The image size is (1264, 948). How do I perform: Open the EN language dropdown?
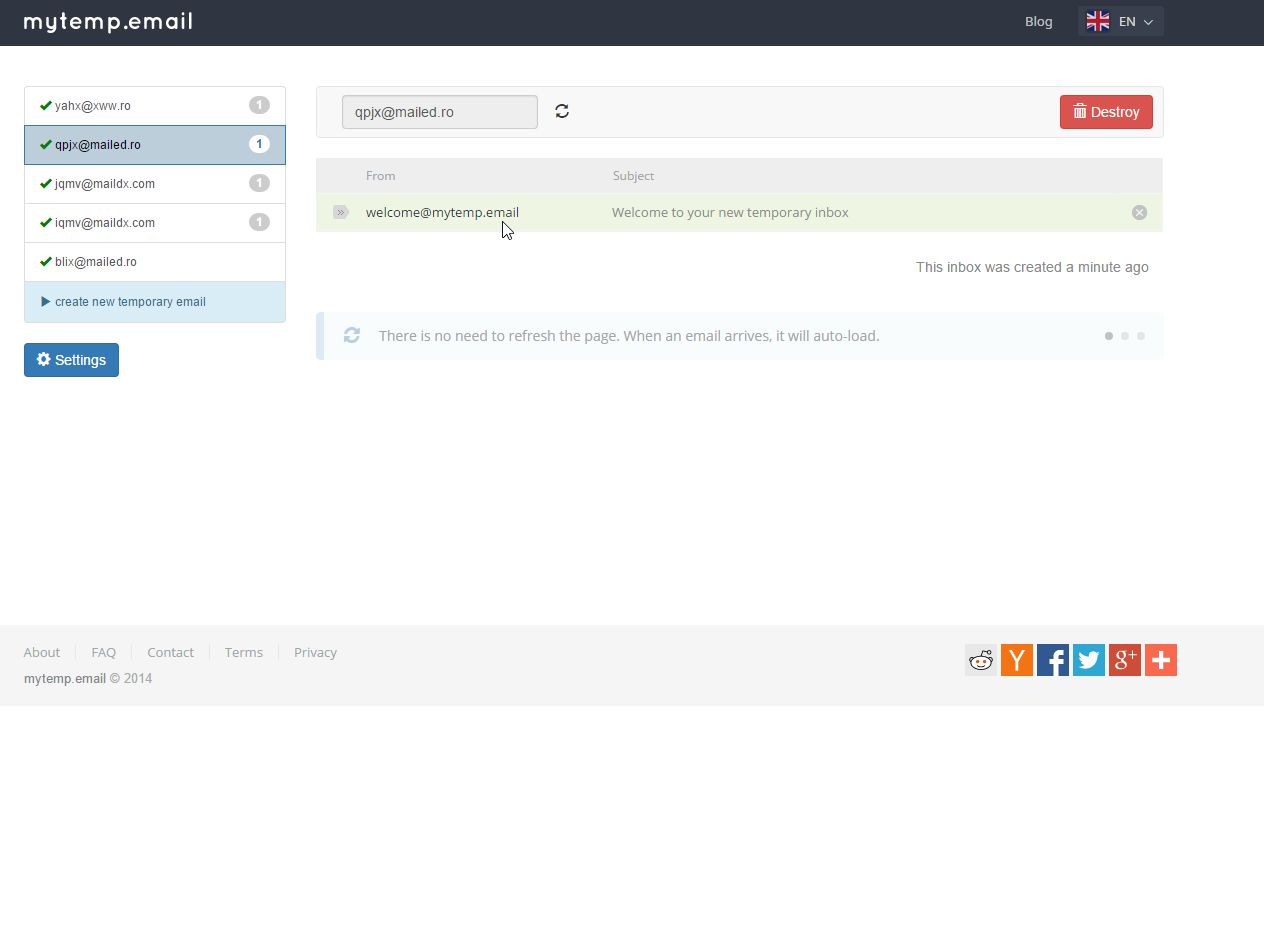coord(1121,21)
